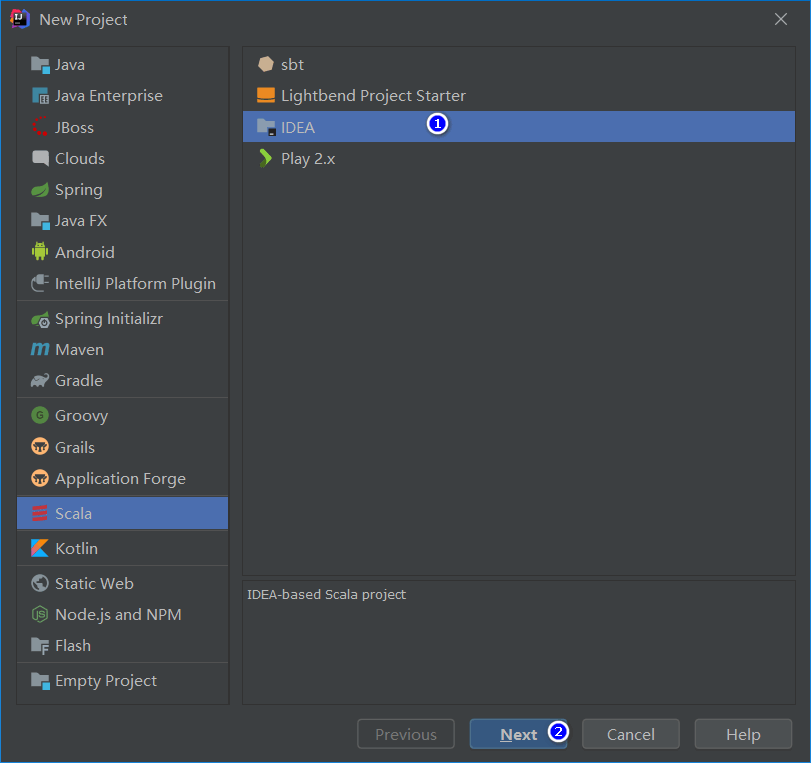This screenshot has height=763, width=811.
Task: Select Empty Project from the sidebar
Action: click(x=95, y=680)
